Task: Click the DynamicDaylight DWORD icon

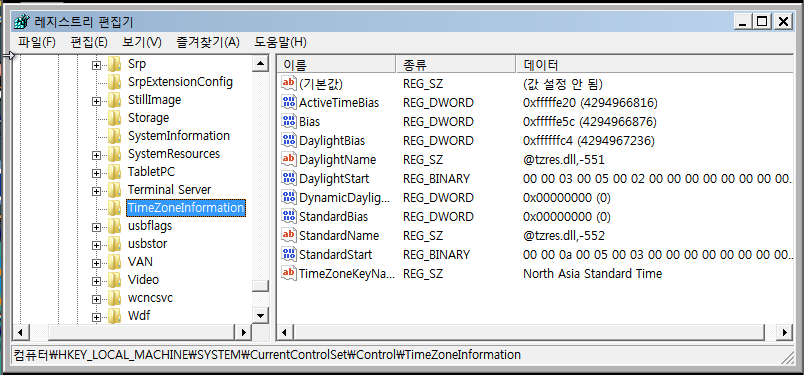Action: tap(289, 198)
